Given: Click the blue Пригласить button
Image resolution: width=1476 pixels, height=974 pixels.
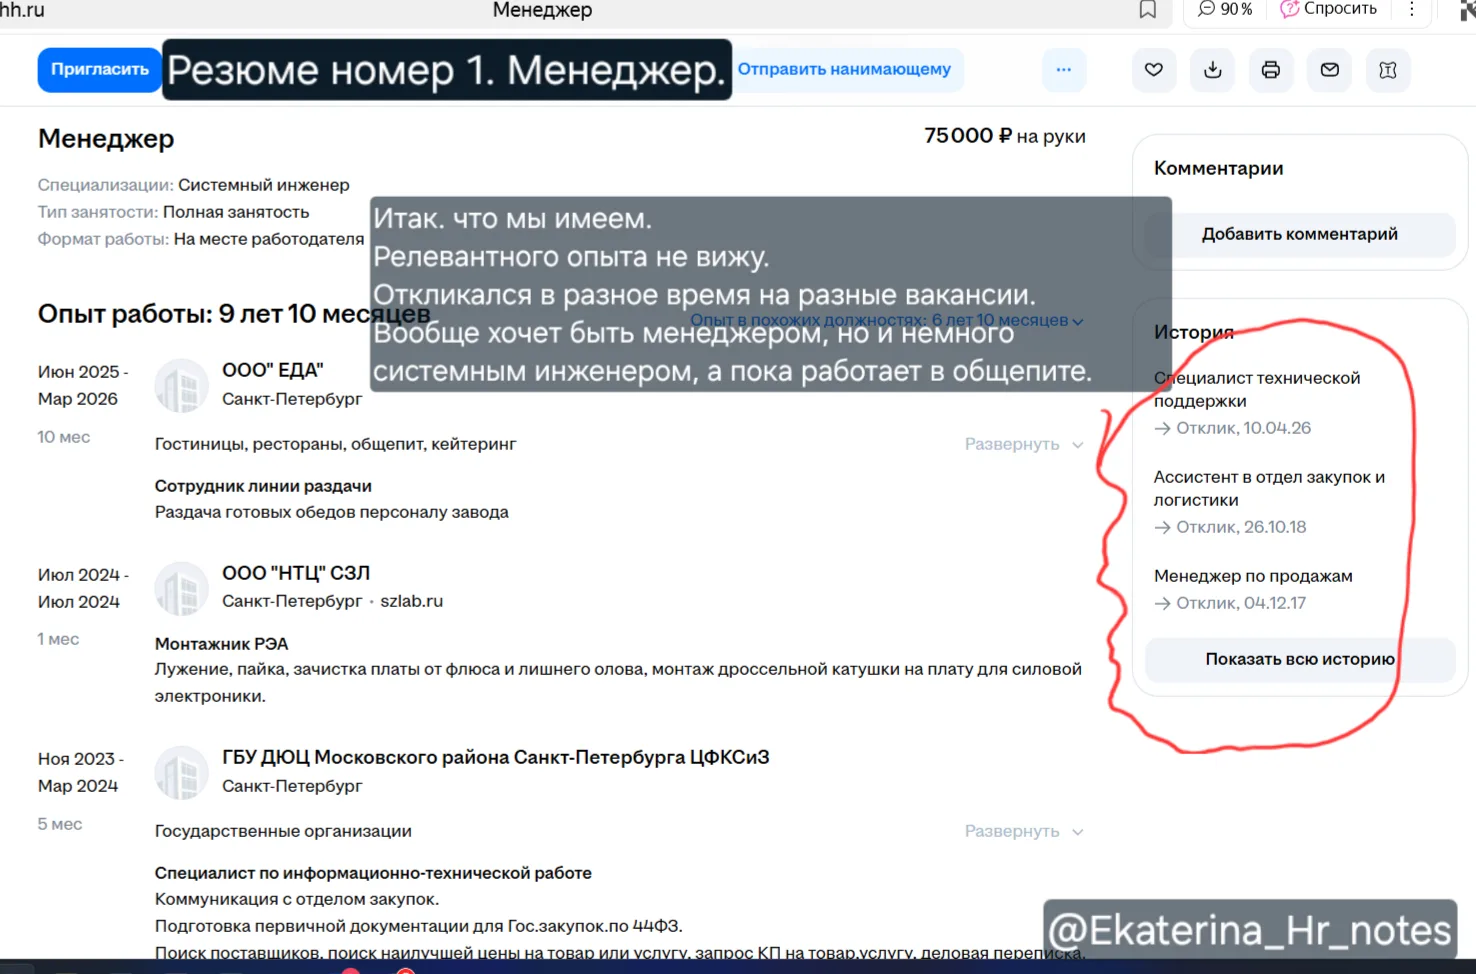Looking at the screenshot, I should (99, 70).
